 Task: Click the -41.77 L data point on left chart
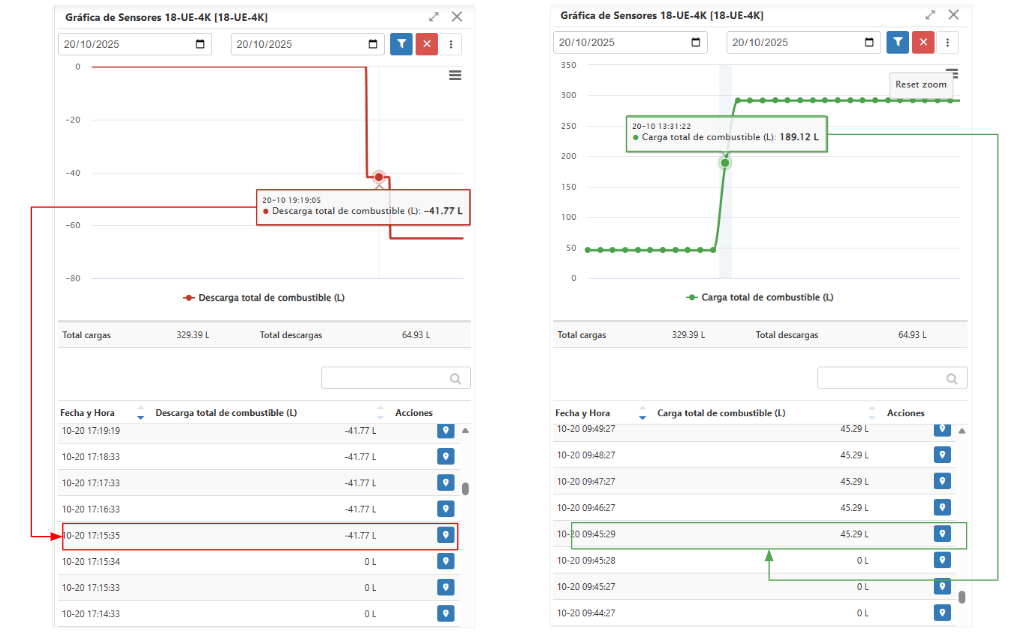[379, 177]
